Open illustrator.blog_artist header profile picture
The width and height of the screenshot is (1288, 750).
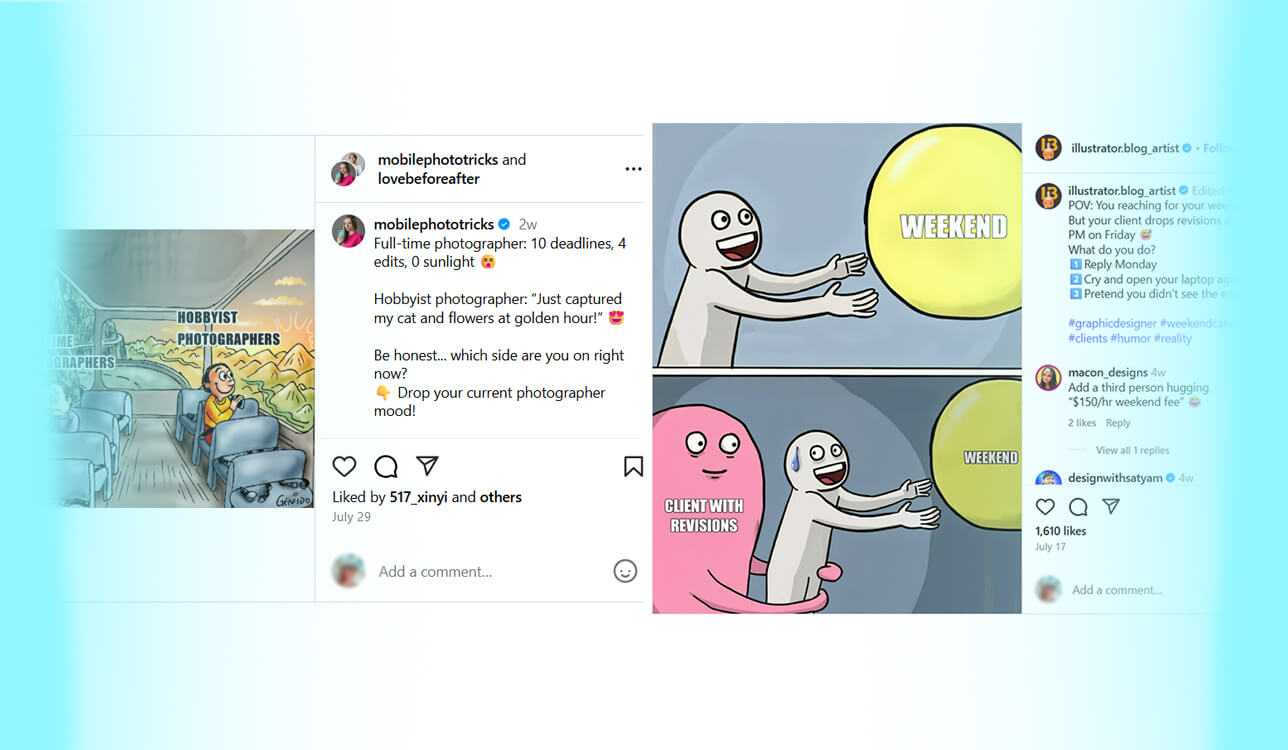coord(1048,147)
